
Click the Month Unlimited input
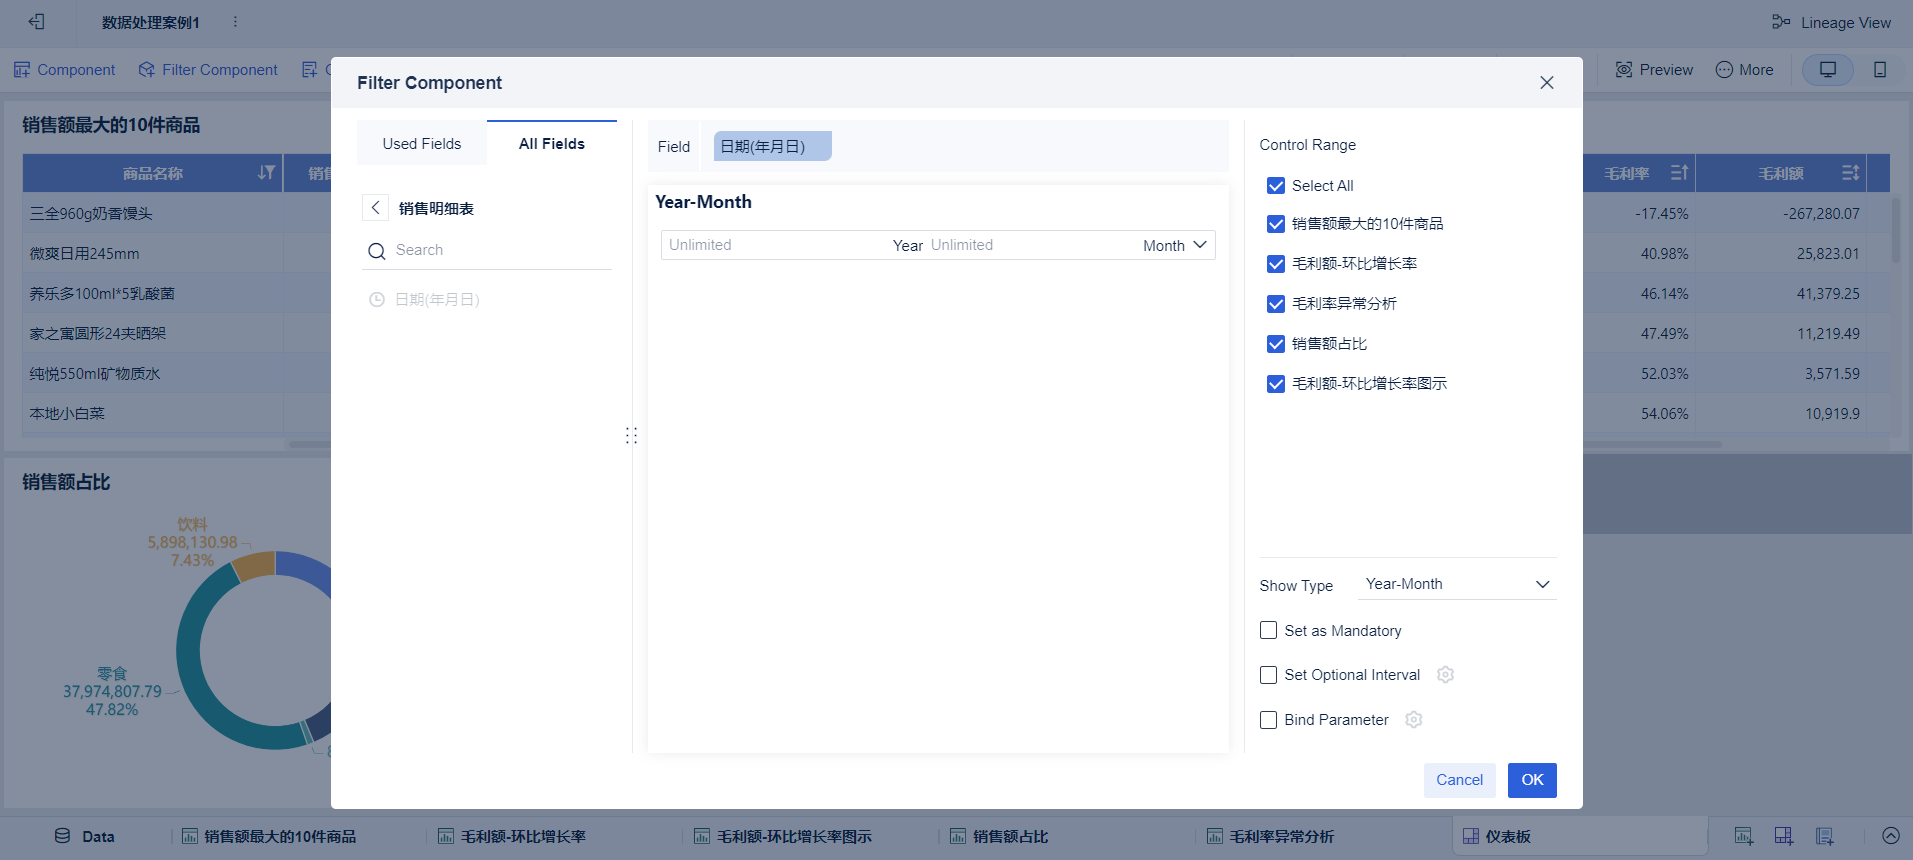(1035, 245)
